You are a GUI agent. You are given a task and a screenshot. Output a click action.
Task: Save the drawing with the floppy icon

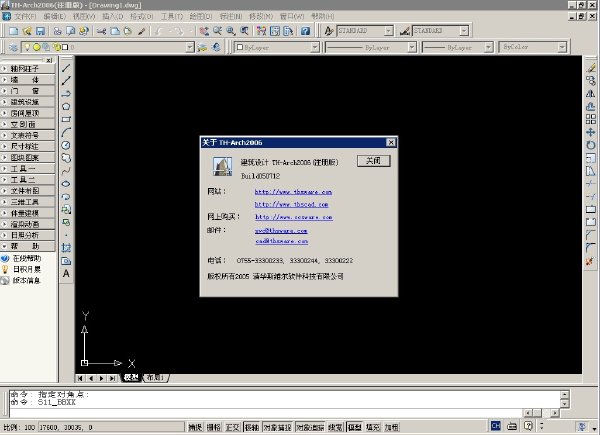click(x=41, y=31)
